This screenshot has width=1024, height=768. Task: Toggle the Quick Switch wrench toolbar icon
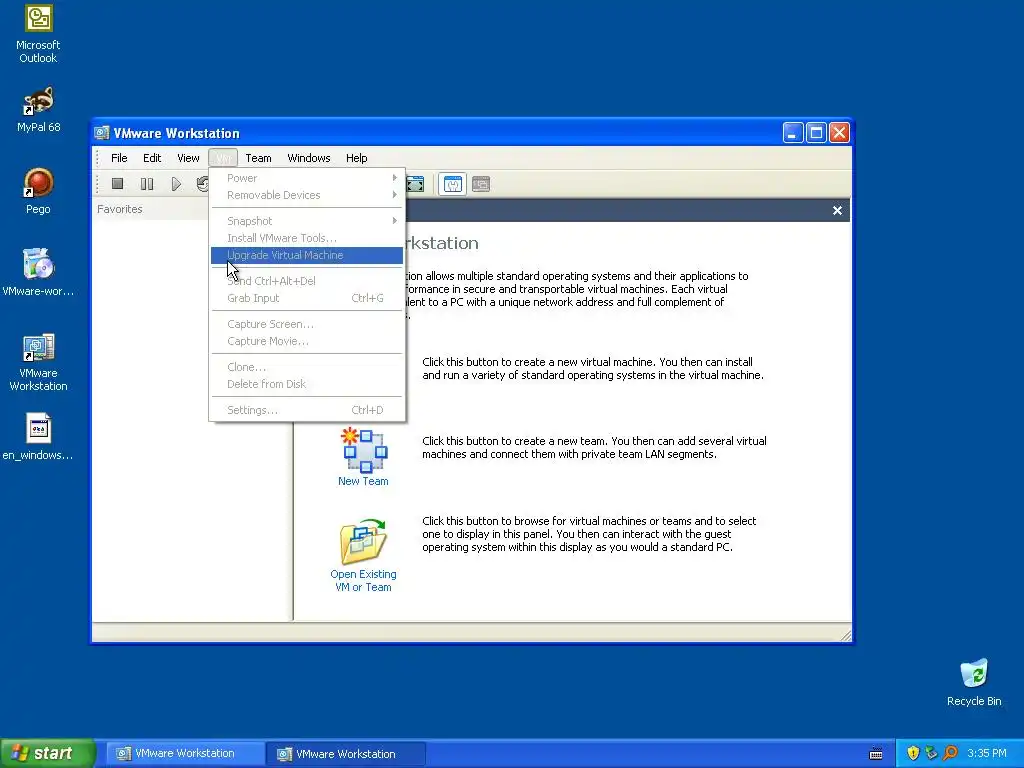point(453,184)
